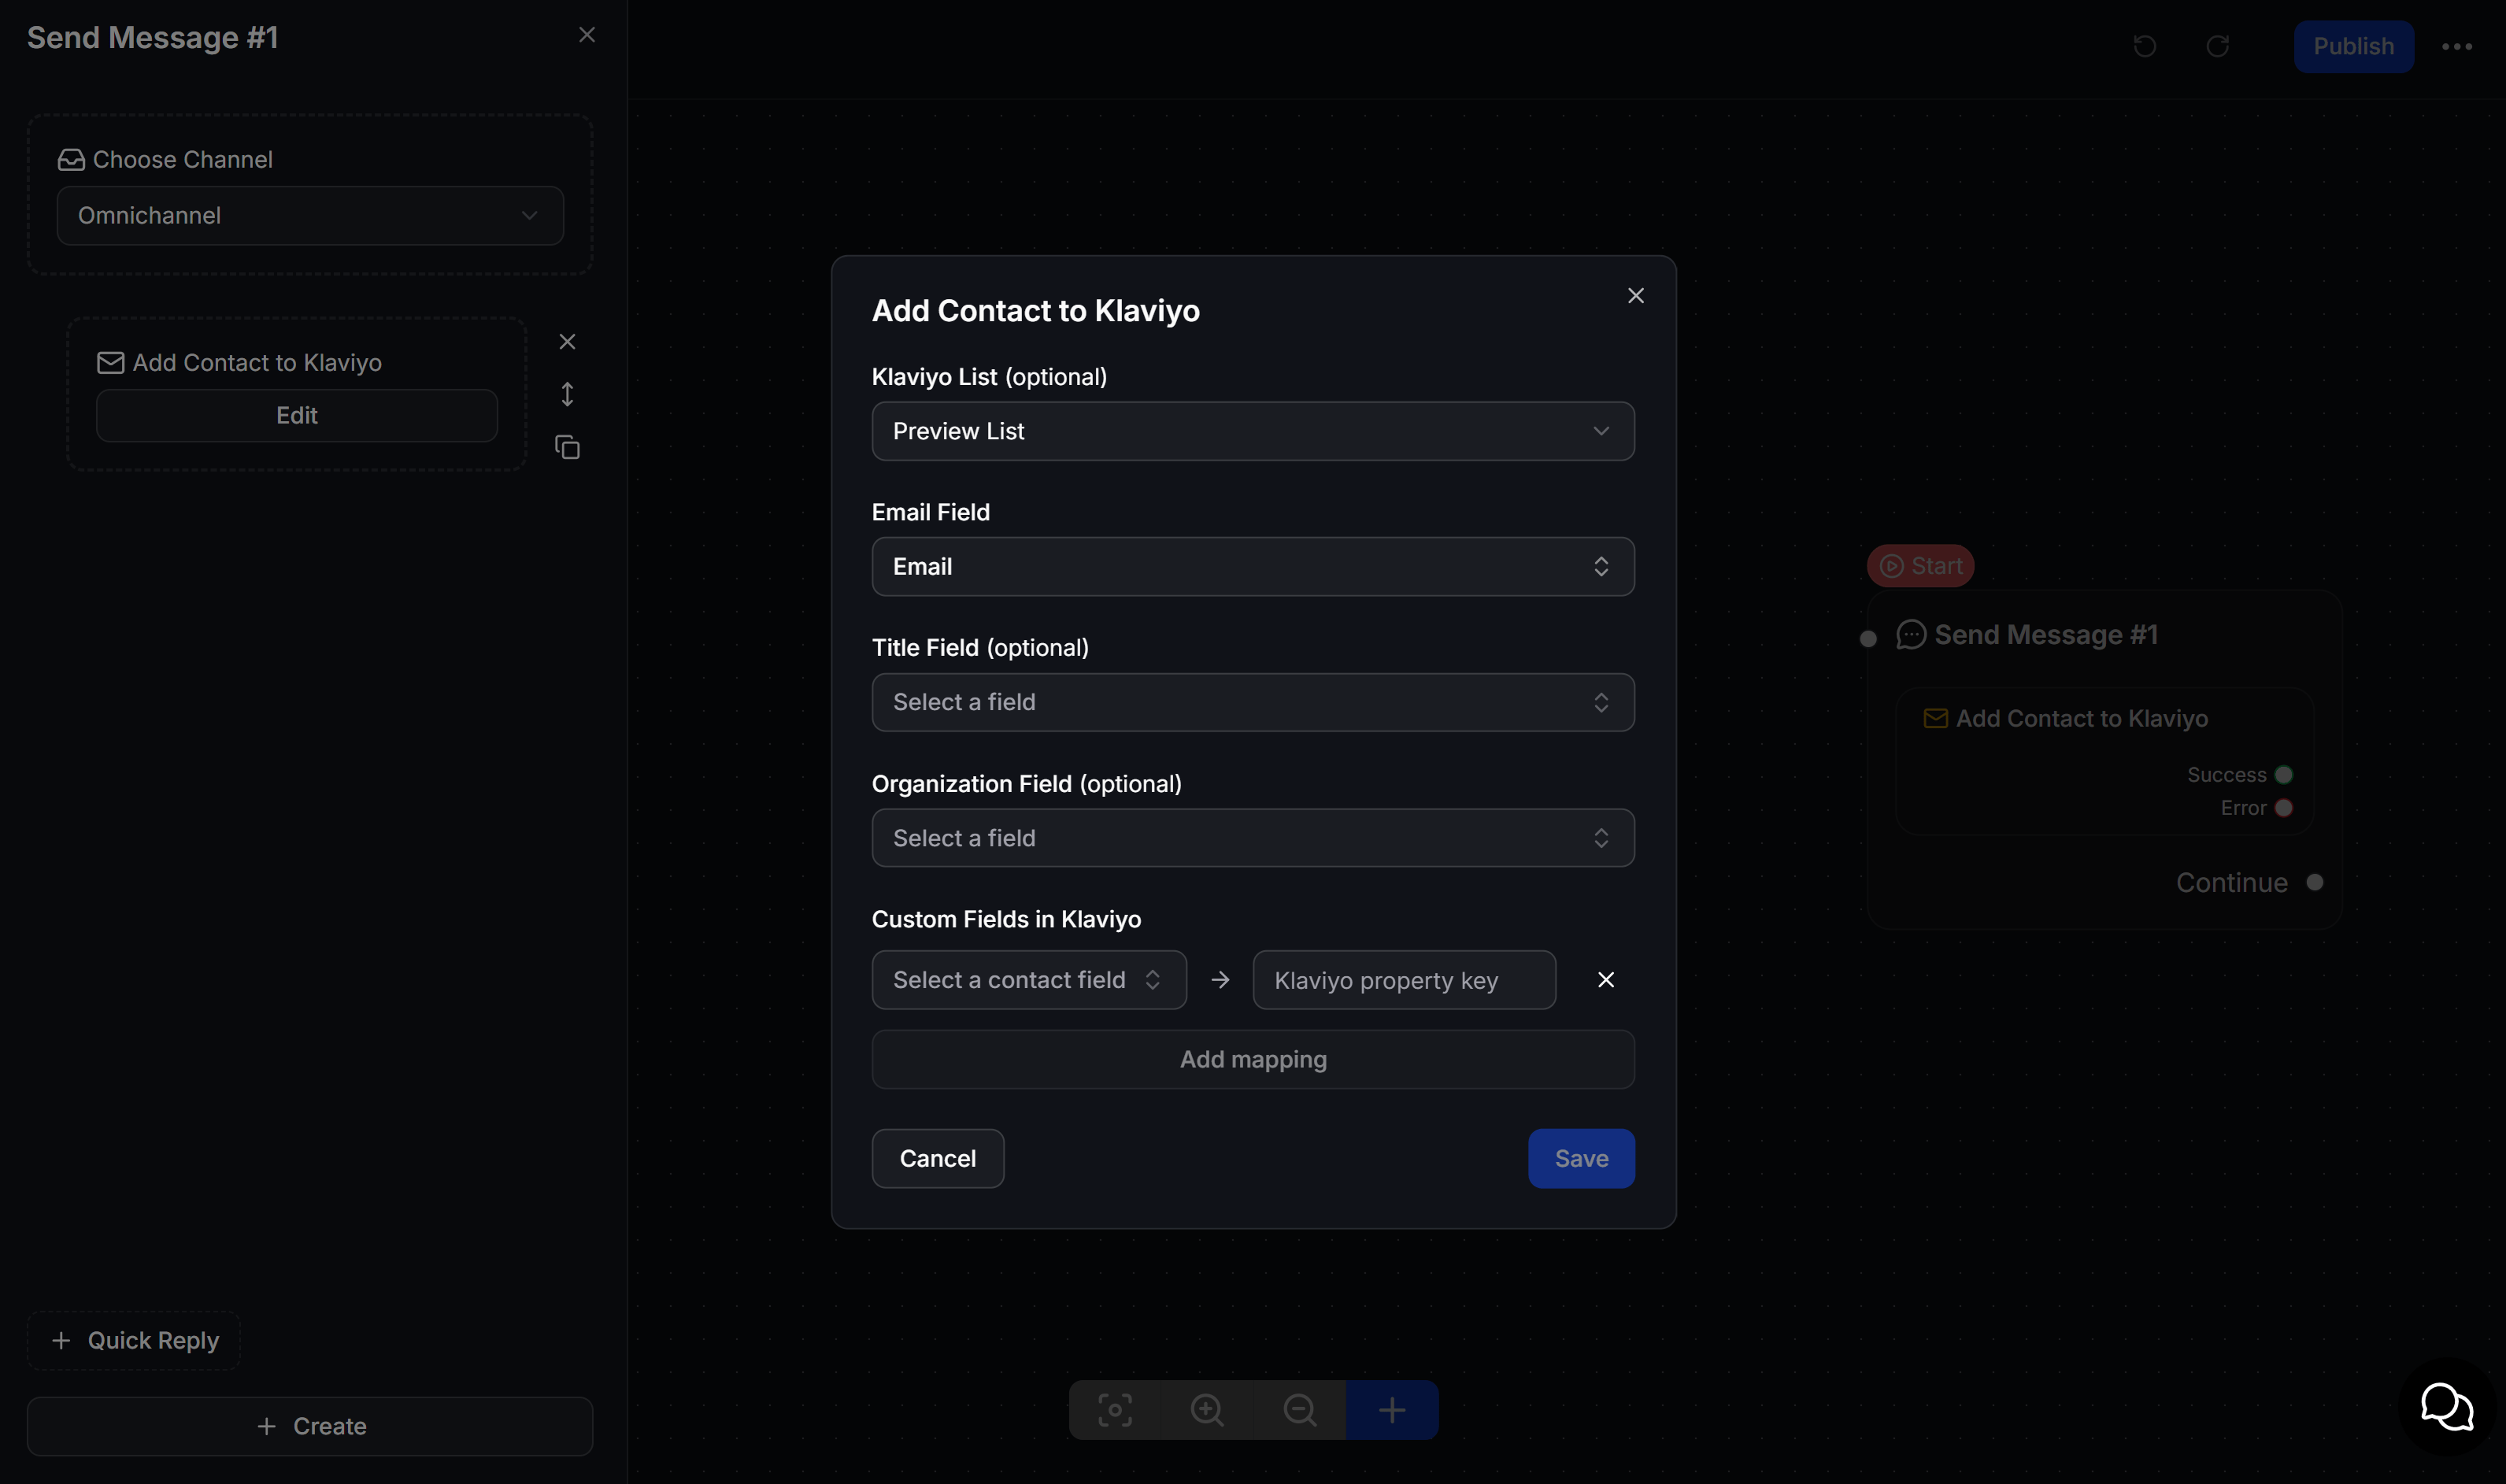
Task: Close the Send Message #1 side panel
Action: click(587, 35)
